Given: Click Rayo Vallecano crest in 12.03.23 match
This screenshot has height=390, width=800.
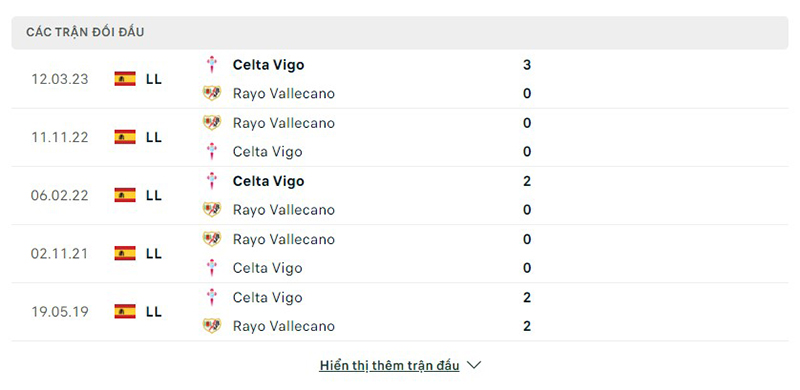Looking at the screenshot, I should 211,93.
